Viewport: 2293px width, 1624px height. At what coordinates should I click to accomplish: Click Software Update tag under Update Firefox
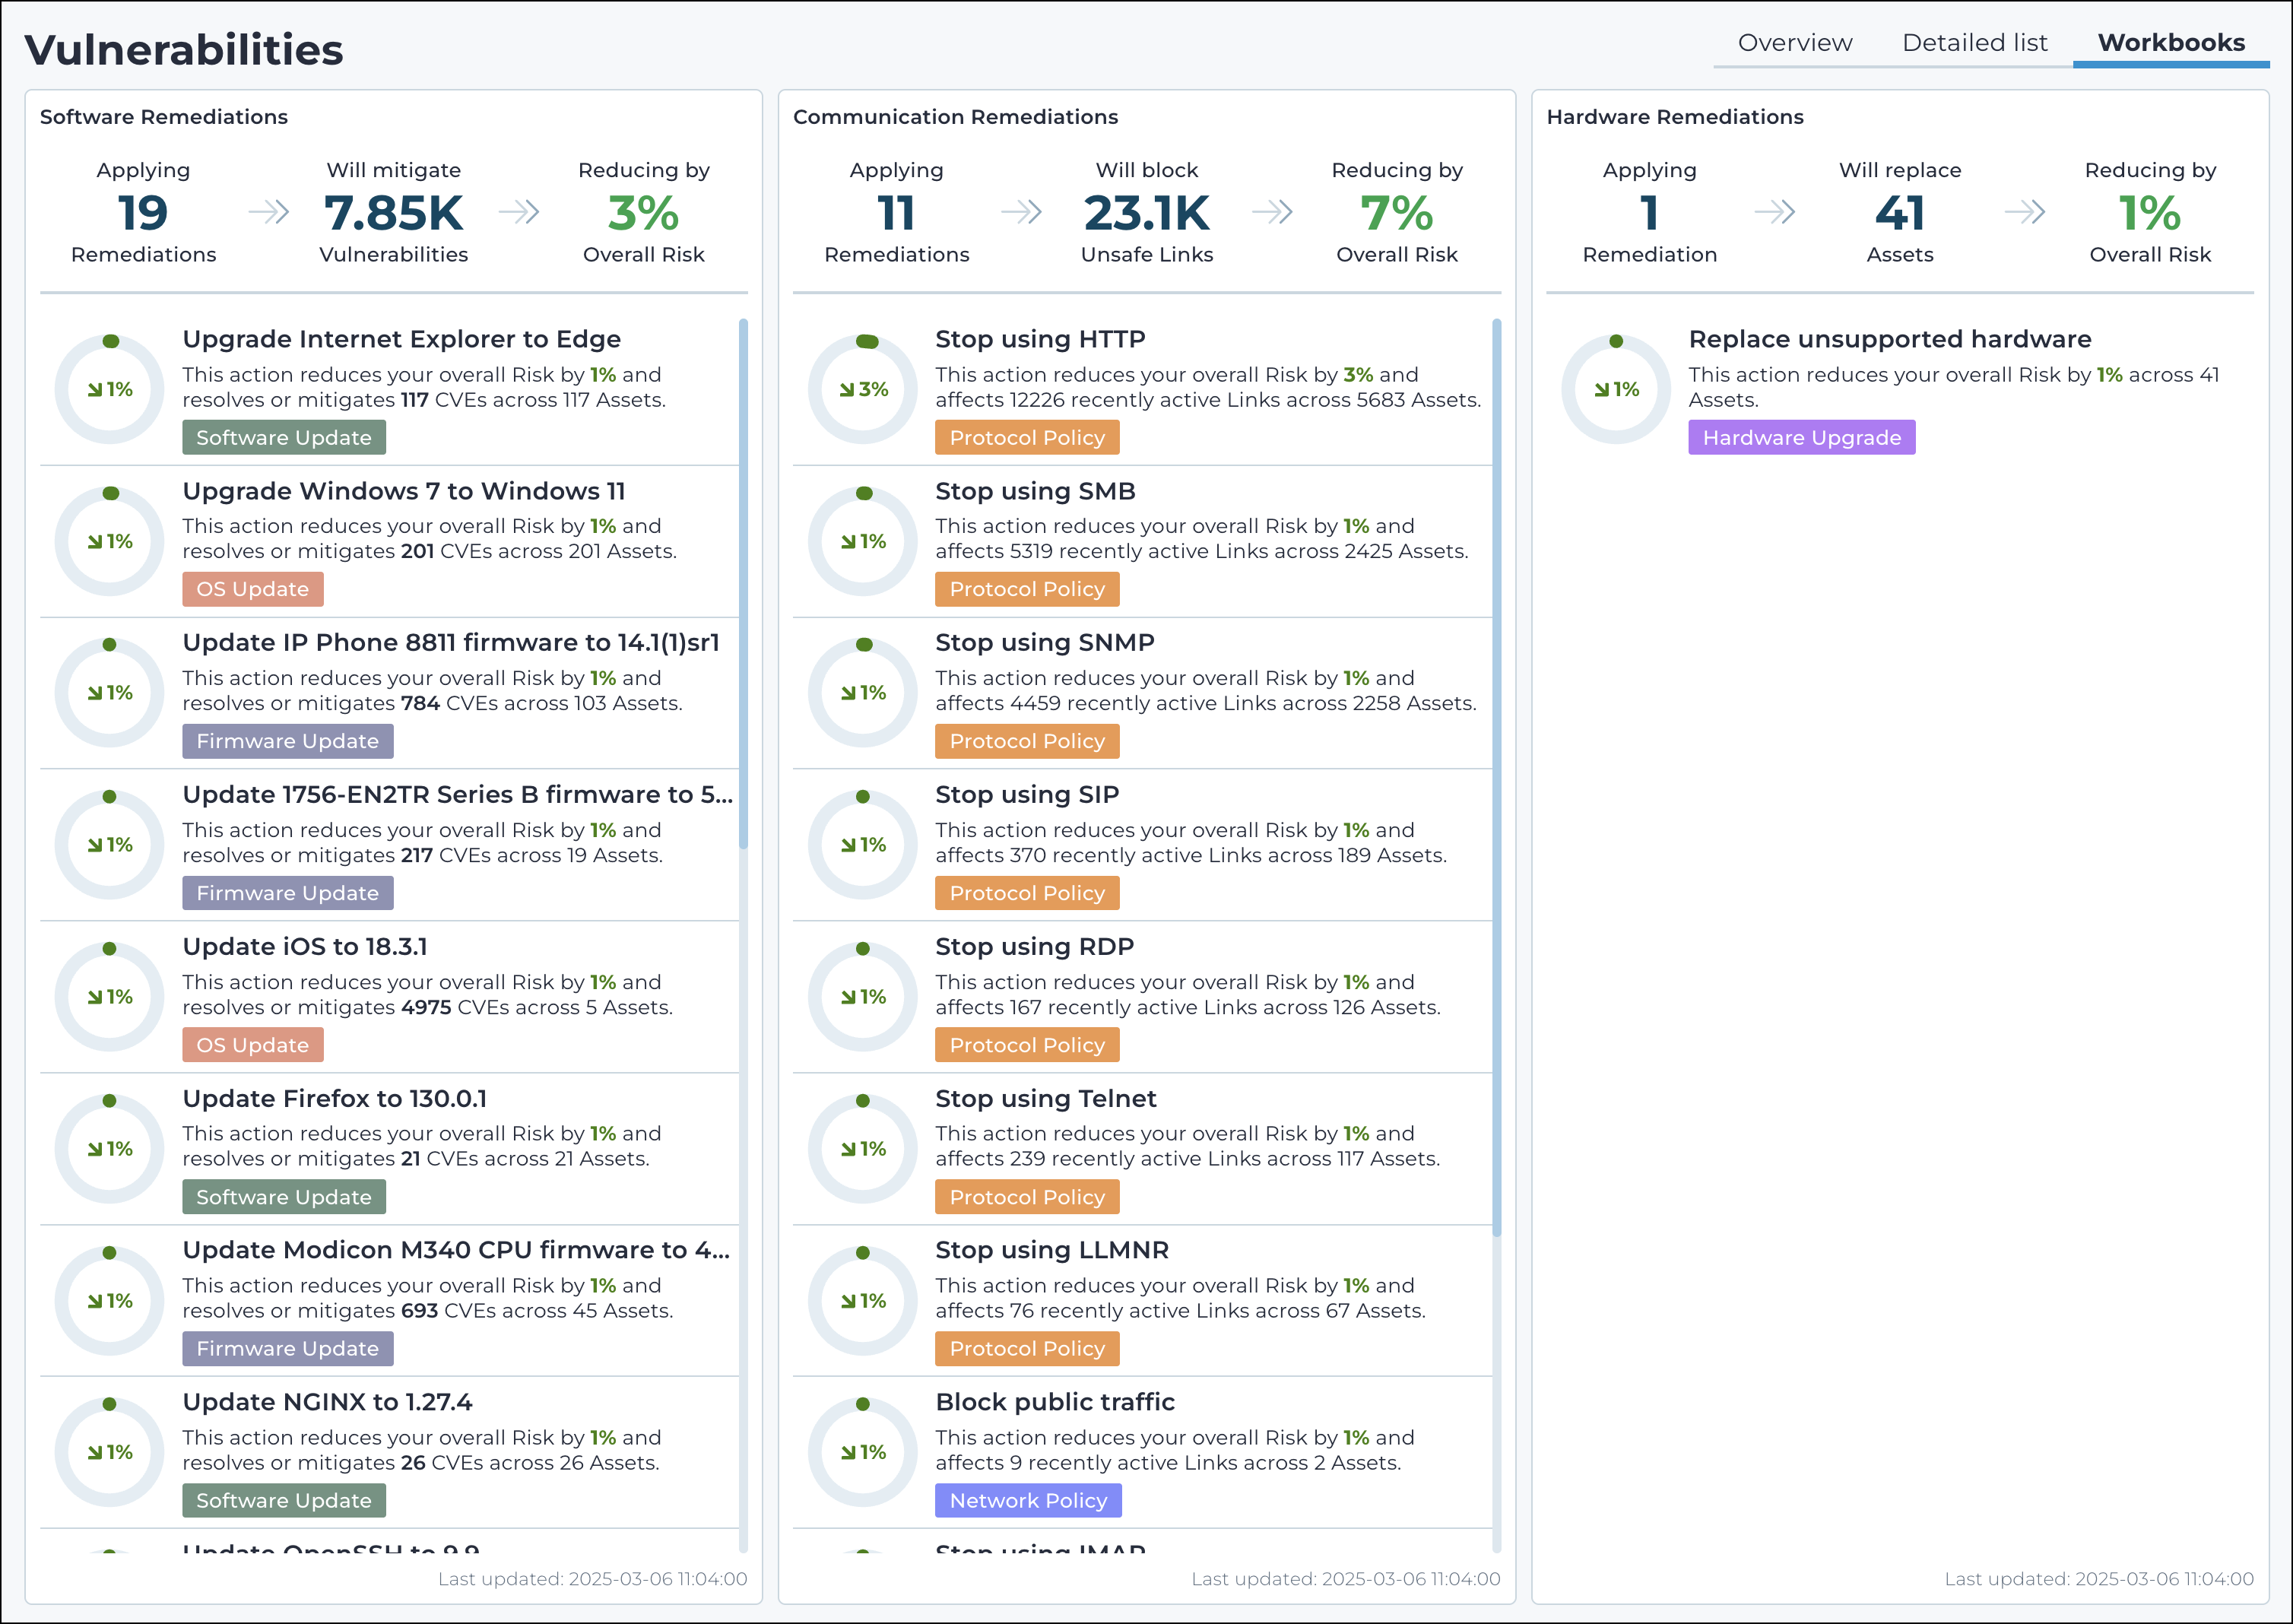[284, 1197]
